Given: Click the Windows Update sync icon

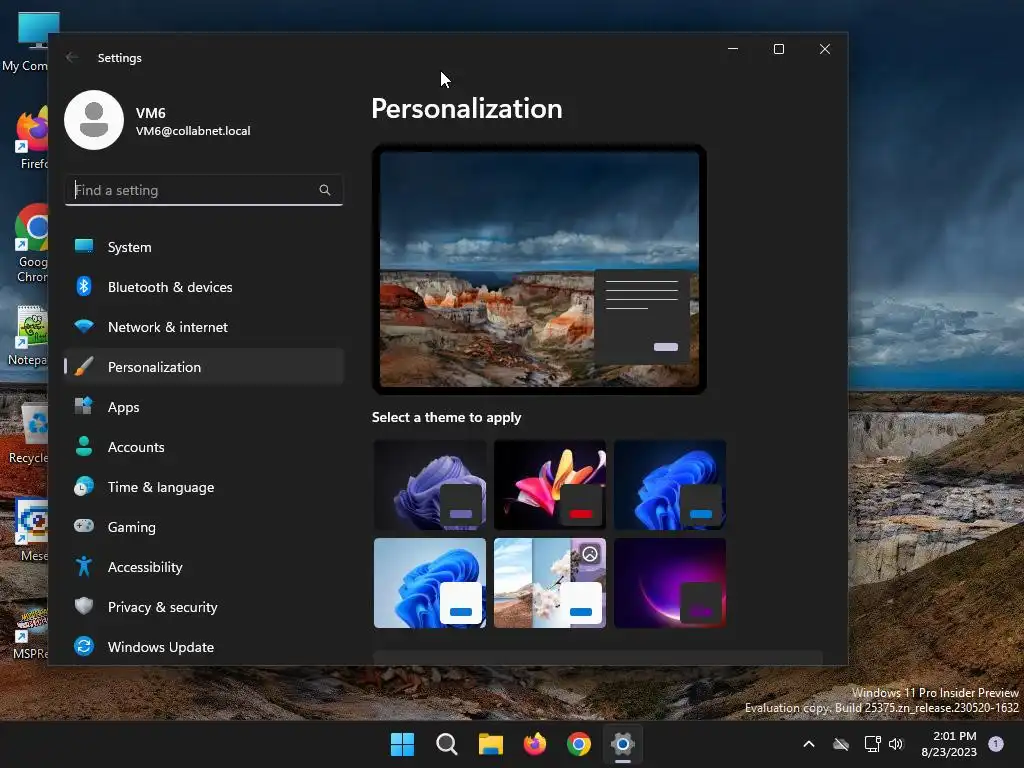Looking at the screenshot, I should (x=84, y=647).
